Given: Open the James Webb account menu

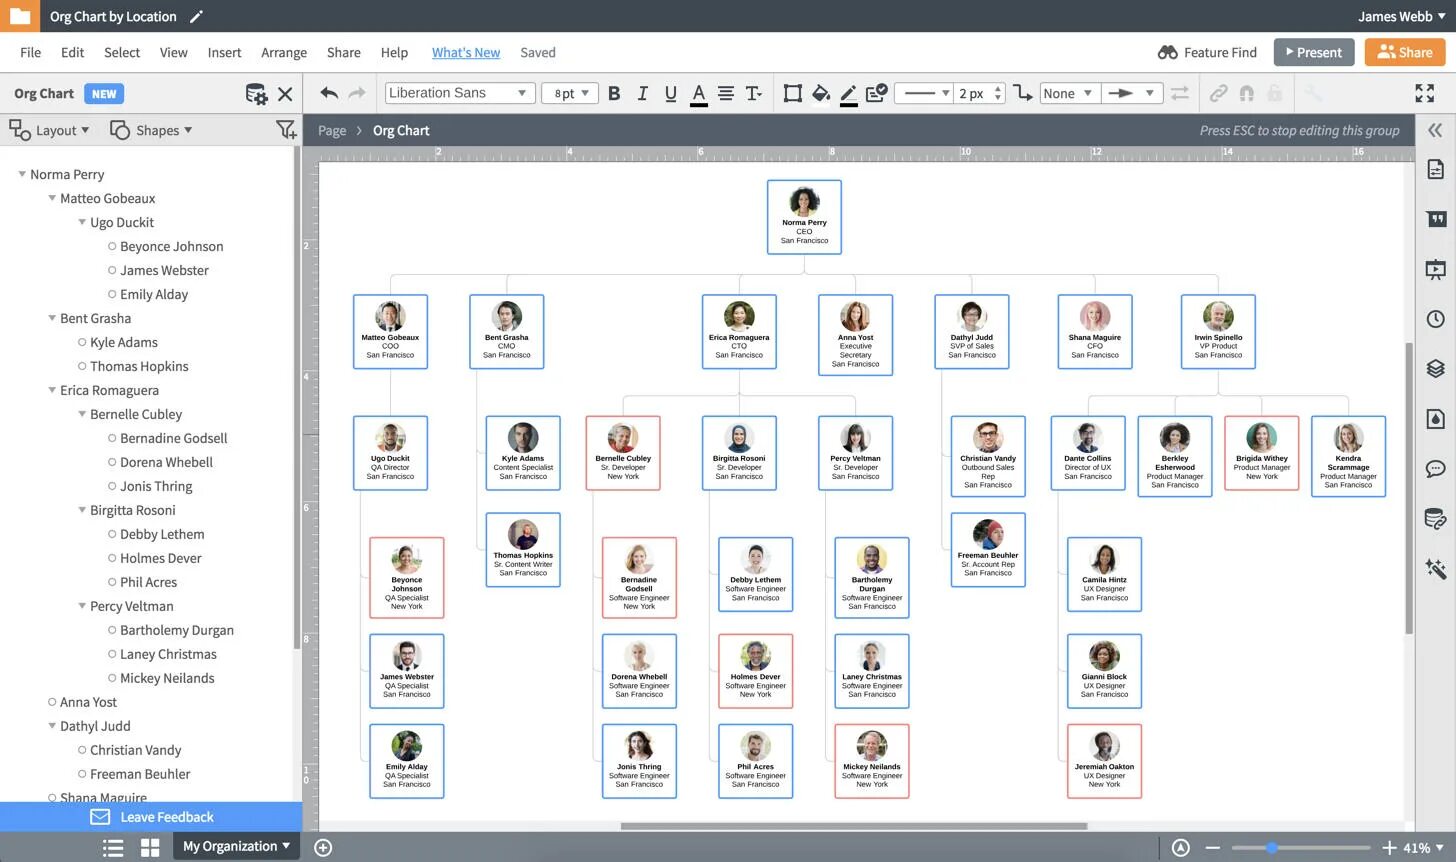Looking at the screenshot, I should (x=1401, y=16).
